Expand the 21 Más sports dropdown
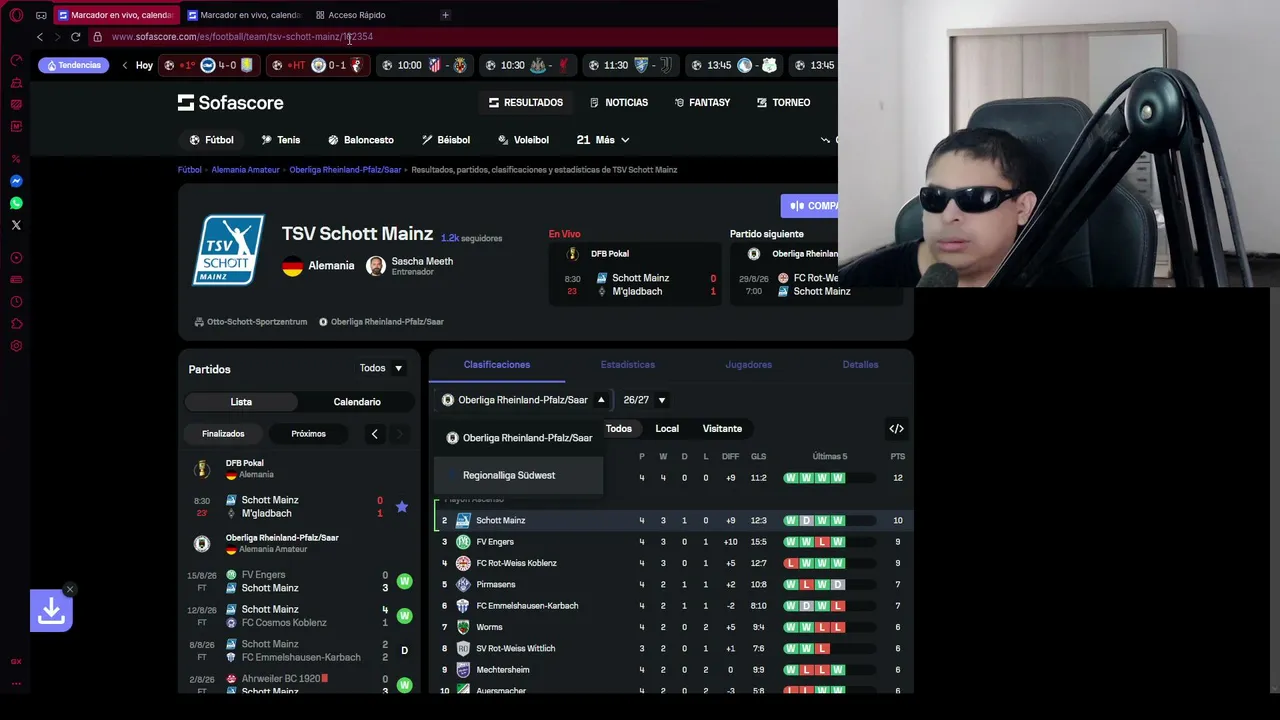 (603, 140)
